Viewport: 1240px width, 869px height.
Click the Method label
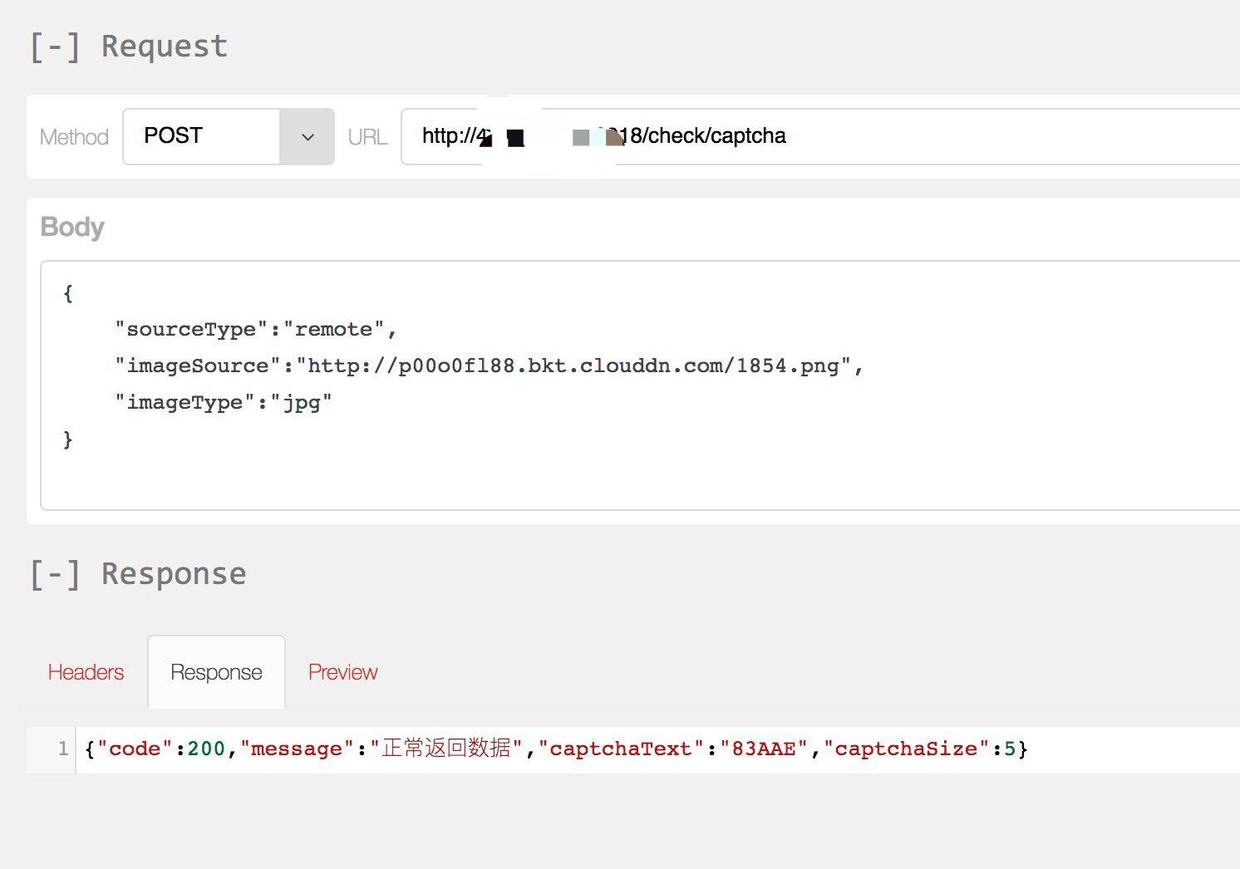(x=74, y=137)
